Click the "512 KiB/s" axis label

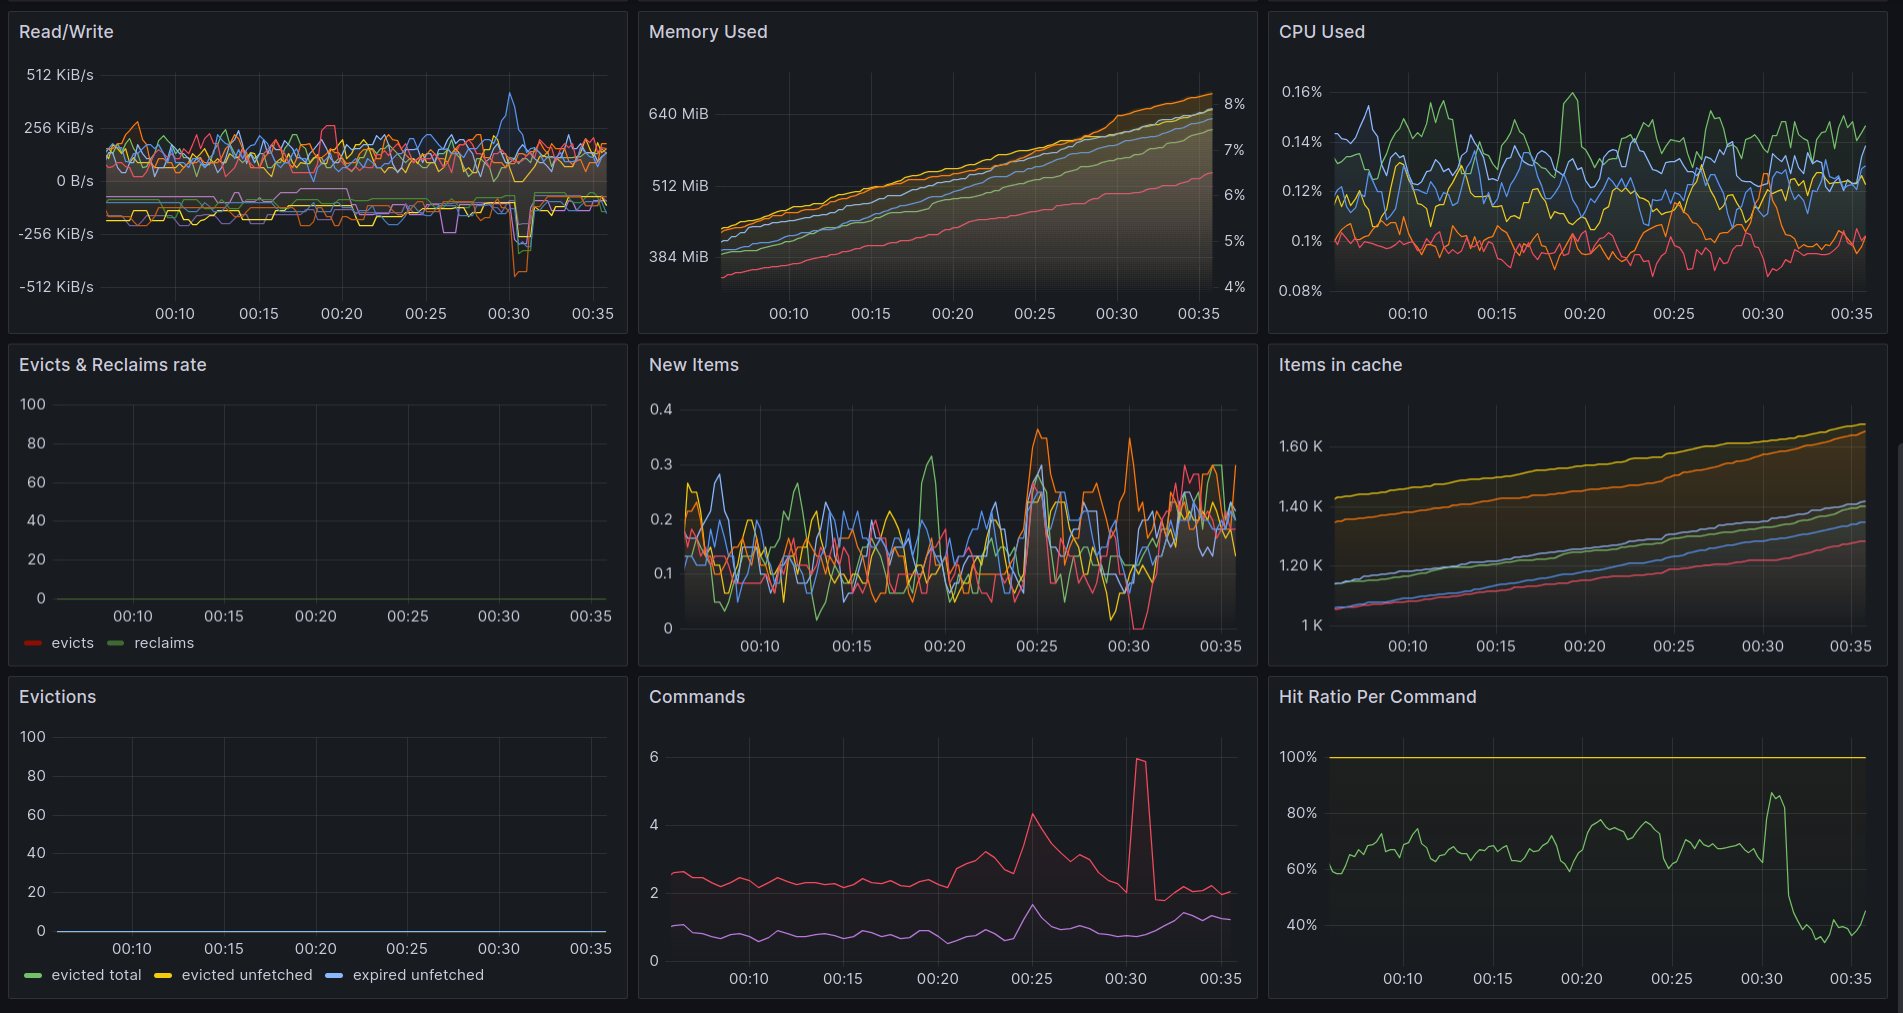[x=60, y=75]
